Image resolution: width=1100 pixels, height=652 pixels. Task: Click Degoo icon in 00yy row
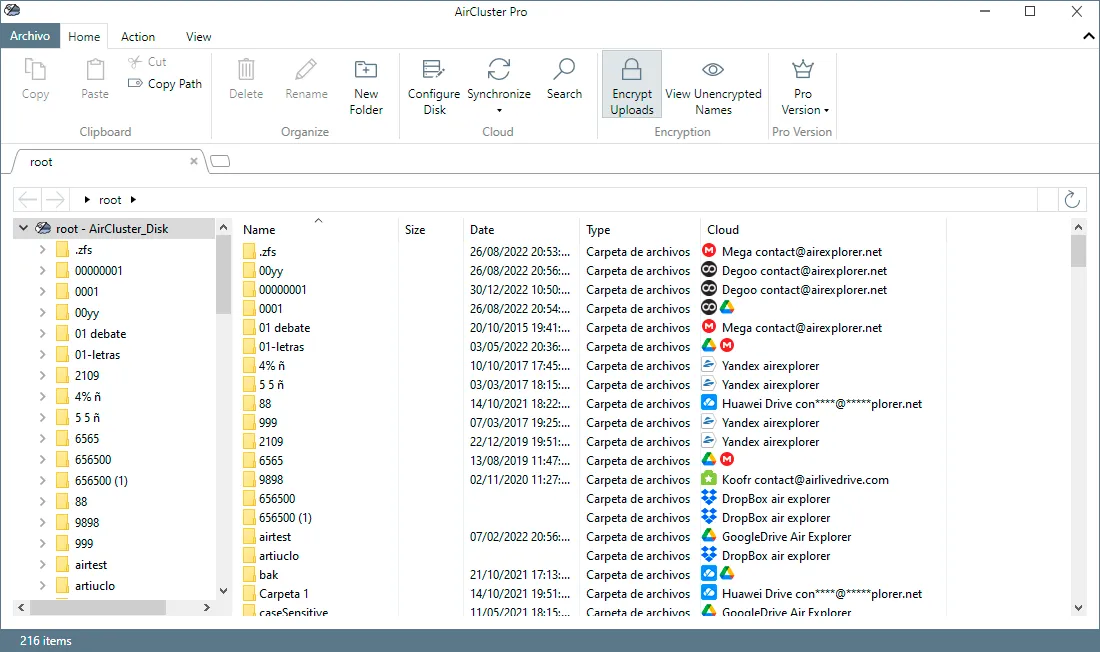tap(709, 270)
